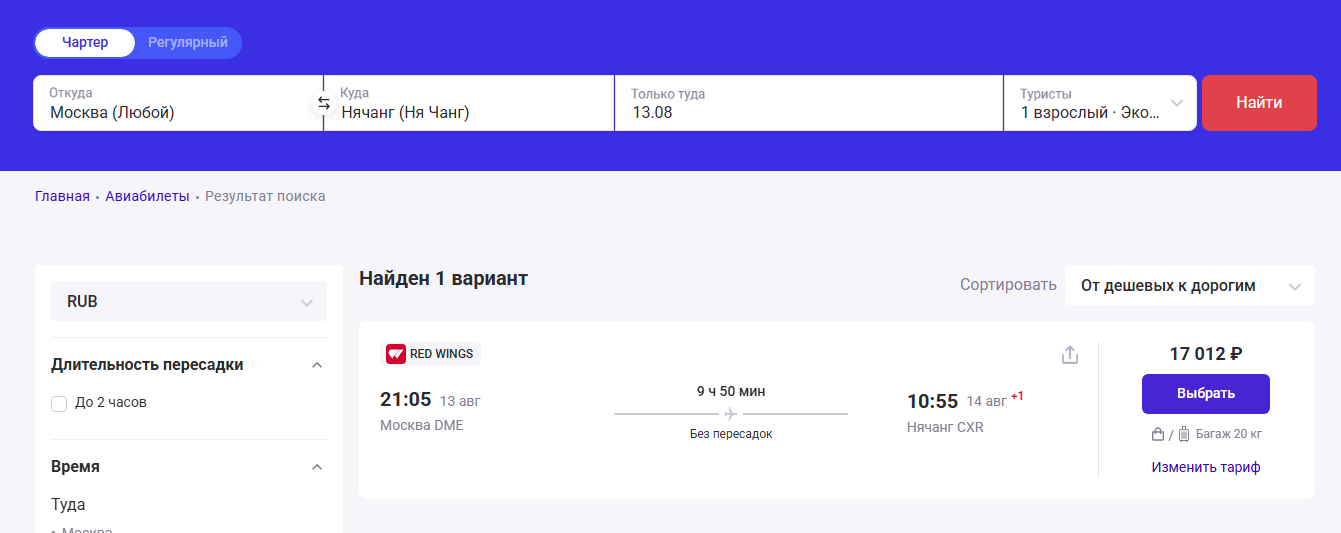Click the Результат поиска breadcrumb text
The height and width of the screenshot is (533, 1341).
[265, 196]
